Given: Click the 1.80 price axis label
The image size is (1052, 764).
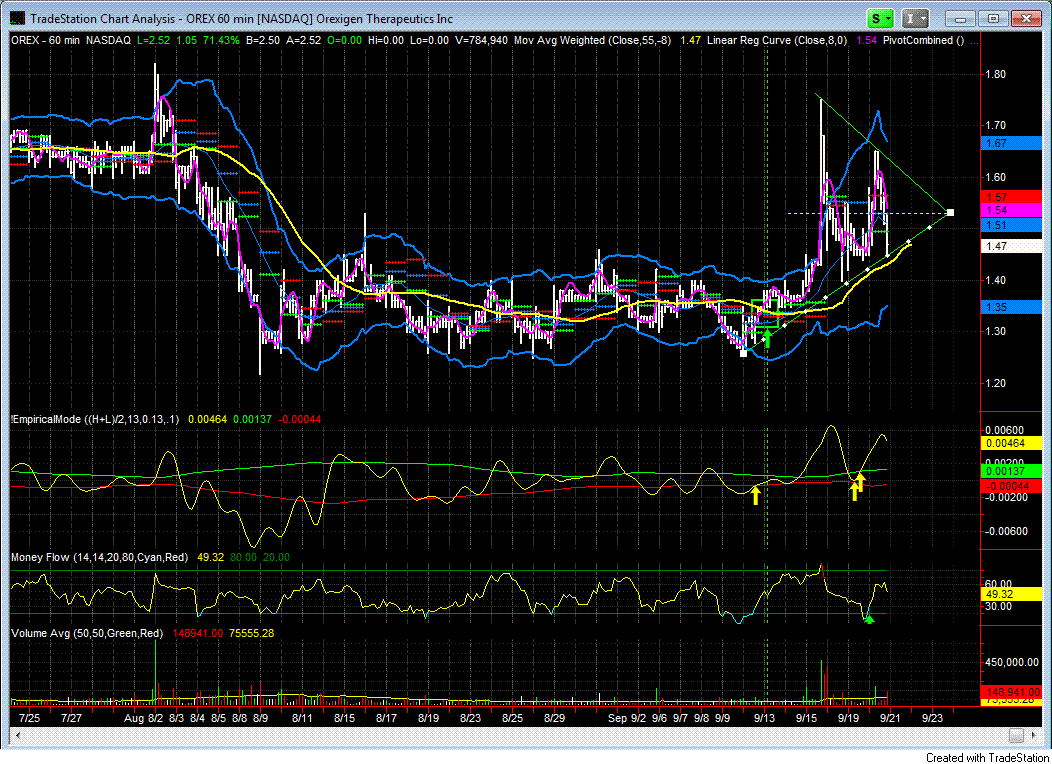Looking at the screenshot, I should click(x=996, y=74).
